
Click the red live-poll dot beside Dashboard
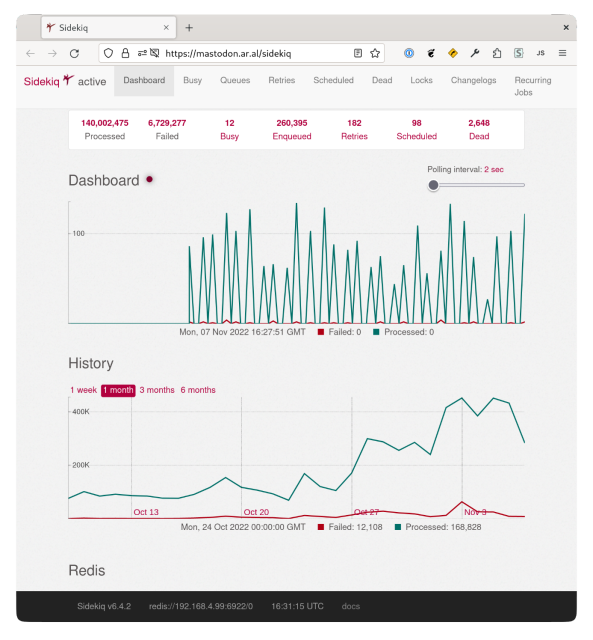(150, 179)
